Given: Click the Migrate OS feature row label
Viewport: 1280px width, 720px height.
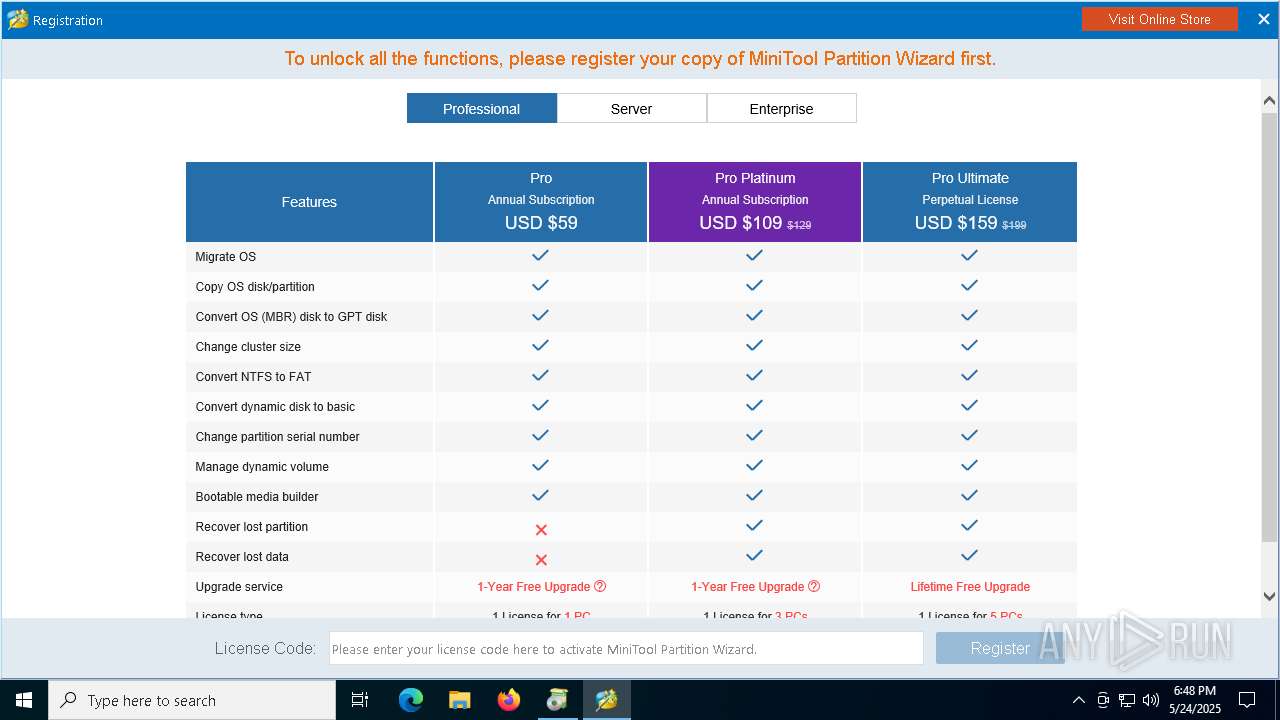Looking at the screenshot, I should point(226,257).
